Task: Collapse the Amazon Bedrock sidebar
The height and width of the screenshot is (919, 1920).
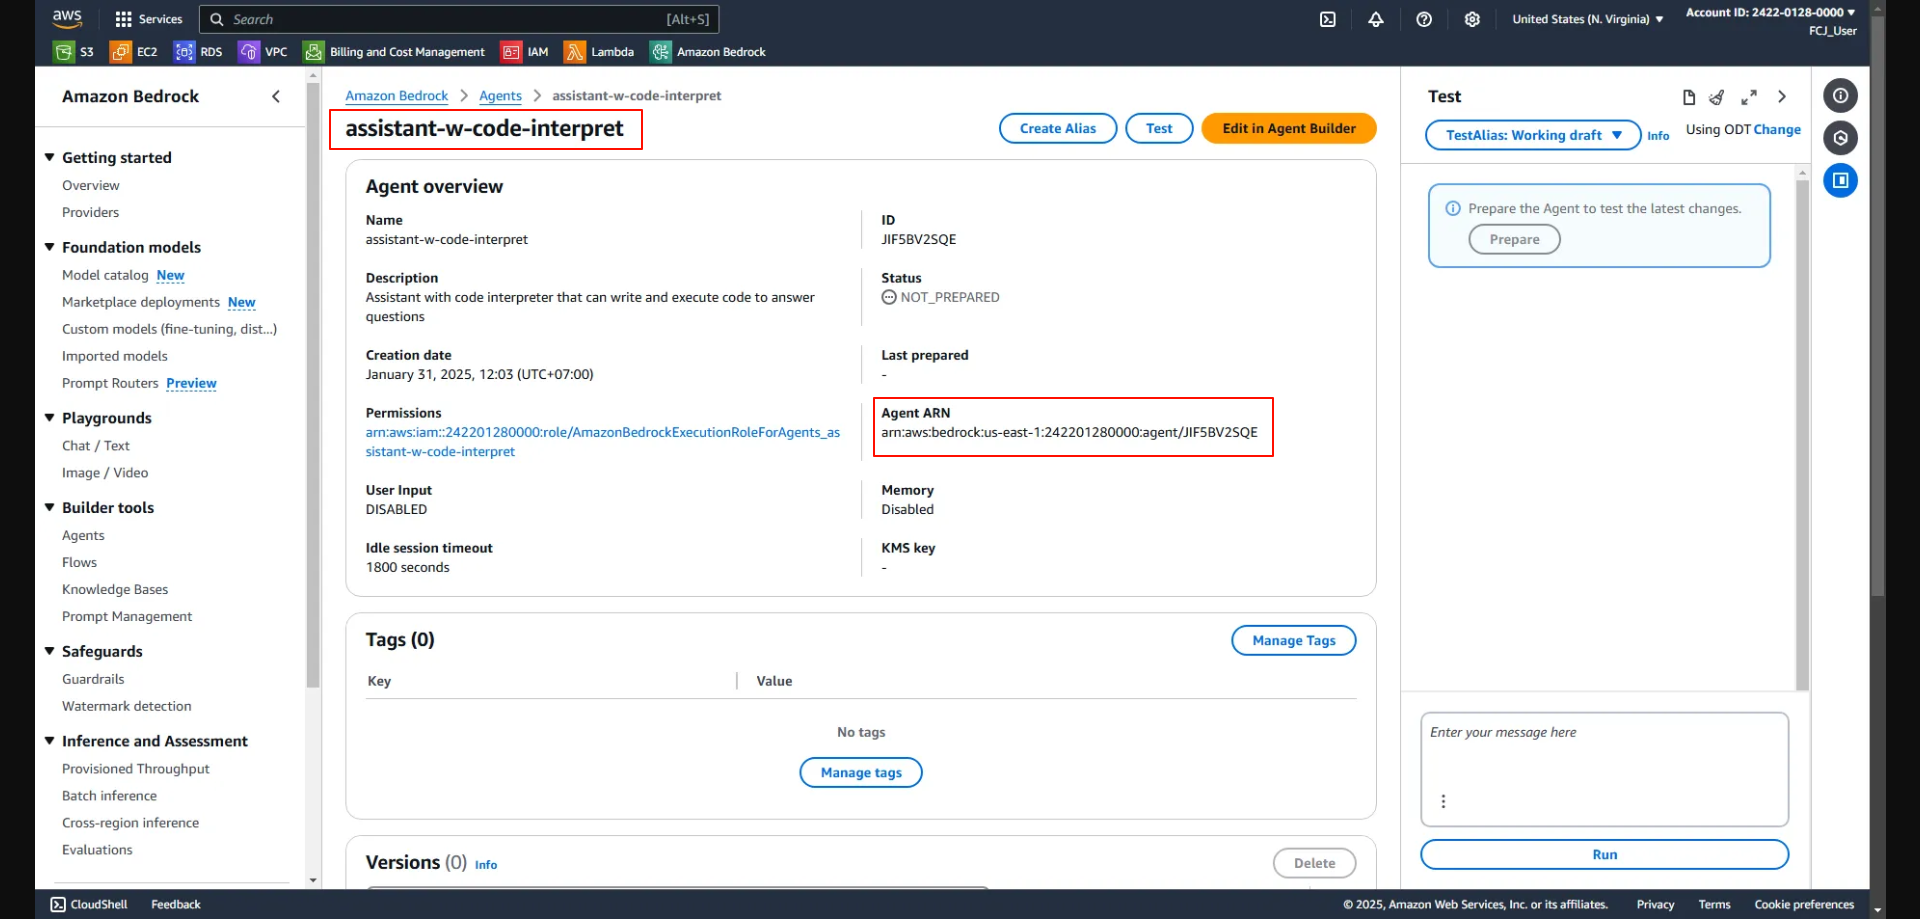Action: click(x=276, y=97)
